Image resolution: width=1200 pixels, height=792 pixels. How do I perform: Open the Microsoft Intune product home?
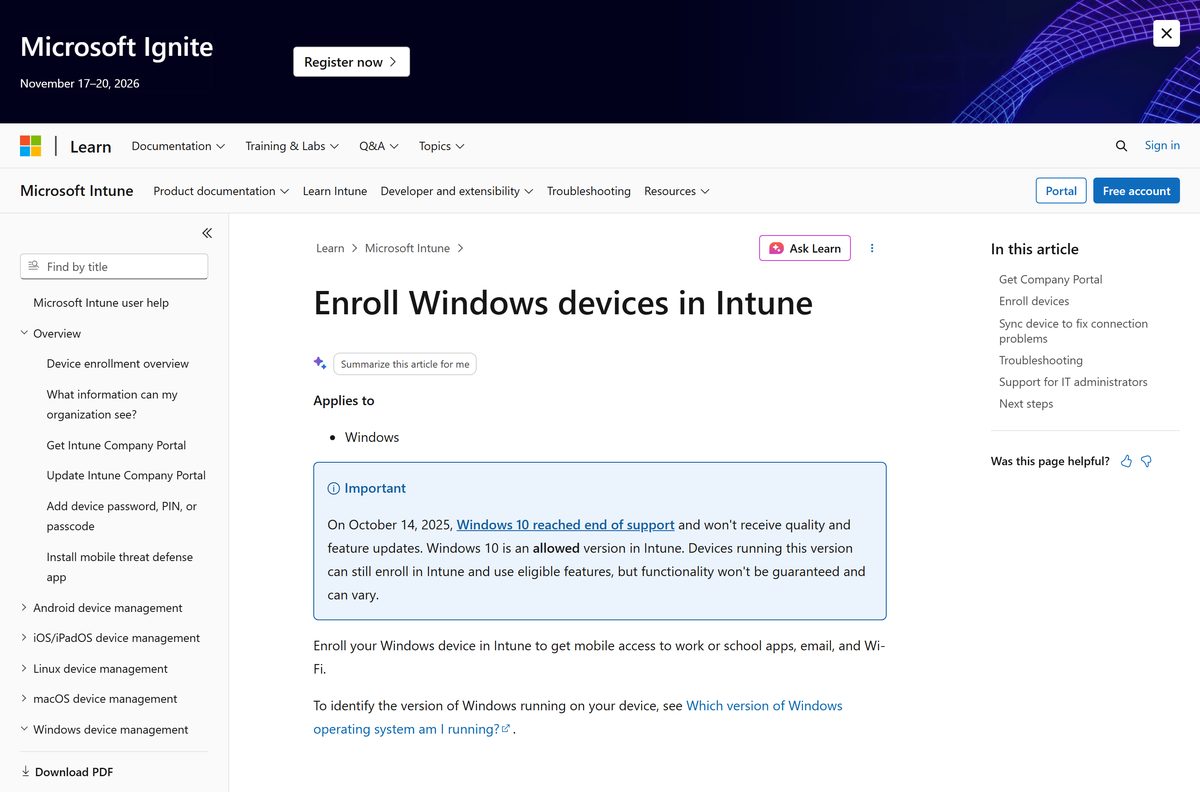click(x=77, y=191)
